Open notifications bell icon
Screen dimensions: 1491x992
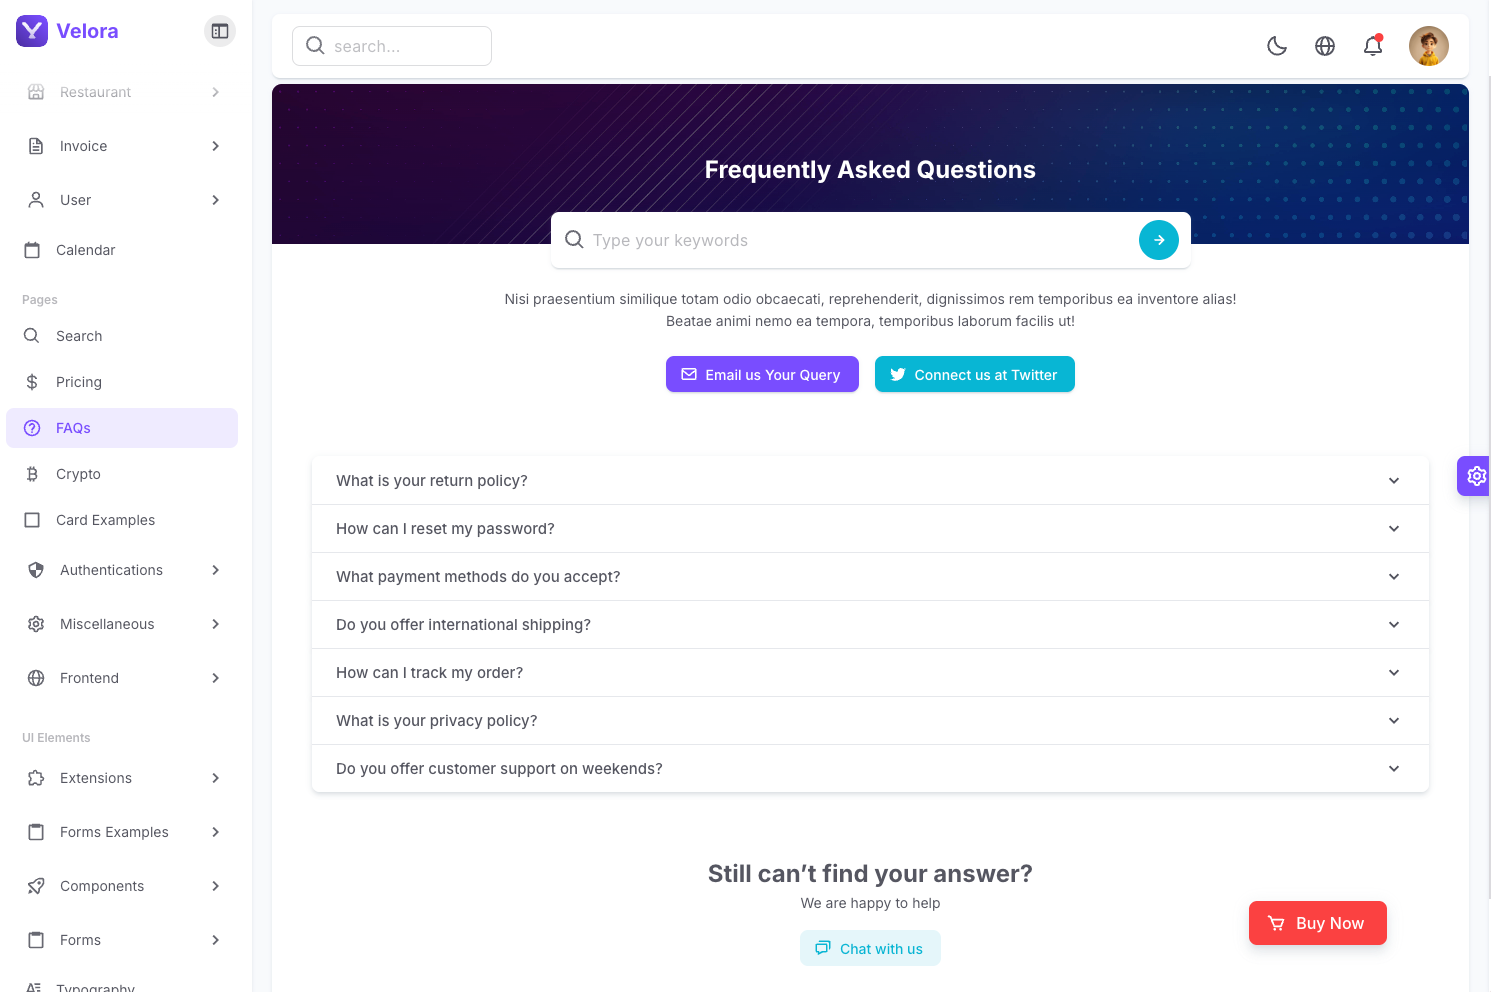[1373, 46]
